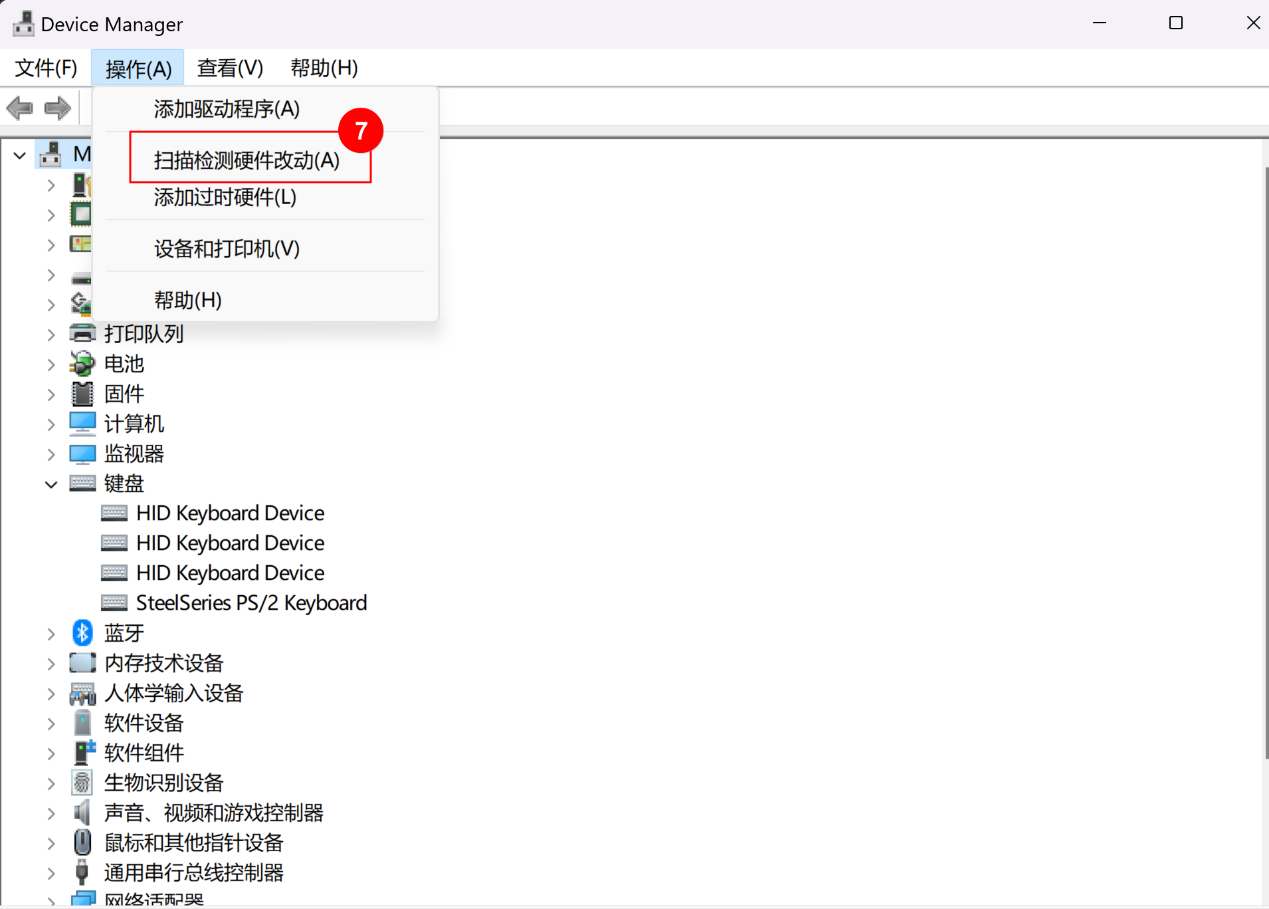The image size is (1269, 909).
Task: Expand the 蓝牙 Bluetooth category
Action: click(x=51, y=634)
